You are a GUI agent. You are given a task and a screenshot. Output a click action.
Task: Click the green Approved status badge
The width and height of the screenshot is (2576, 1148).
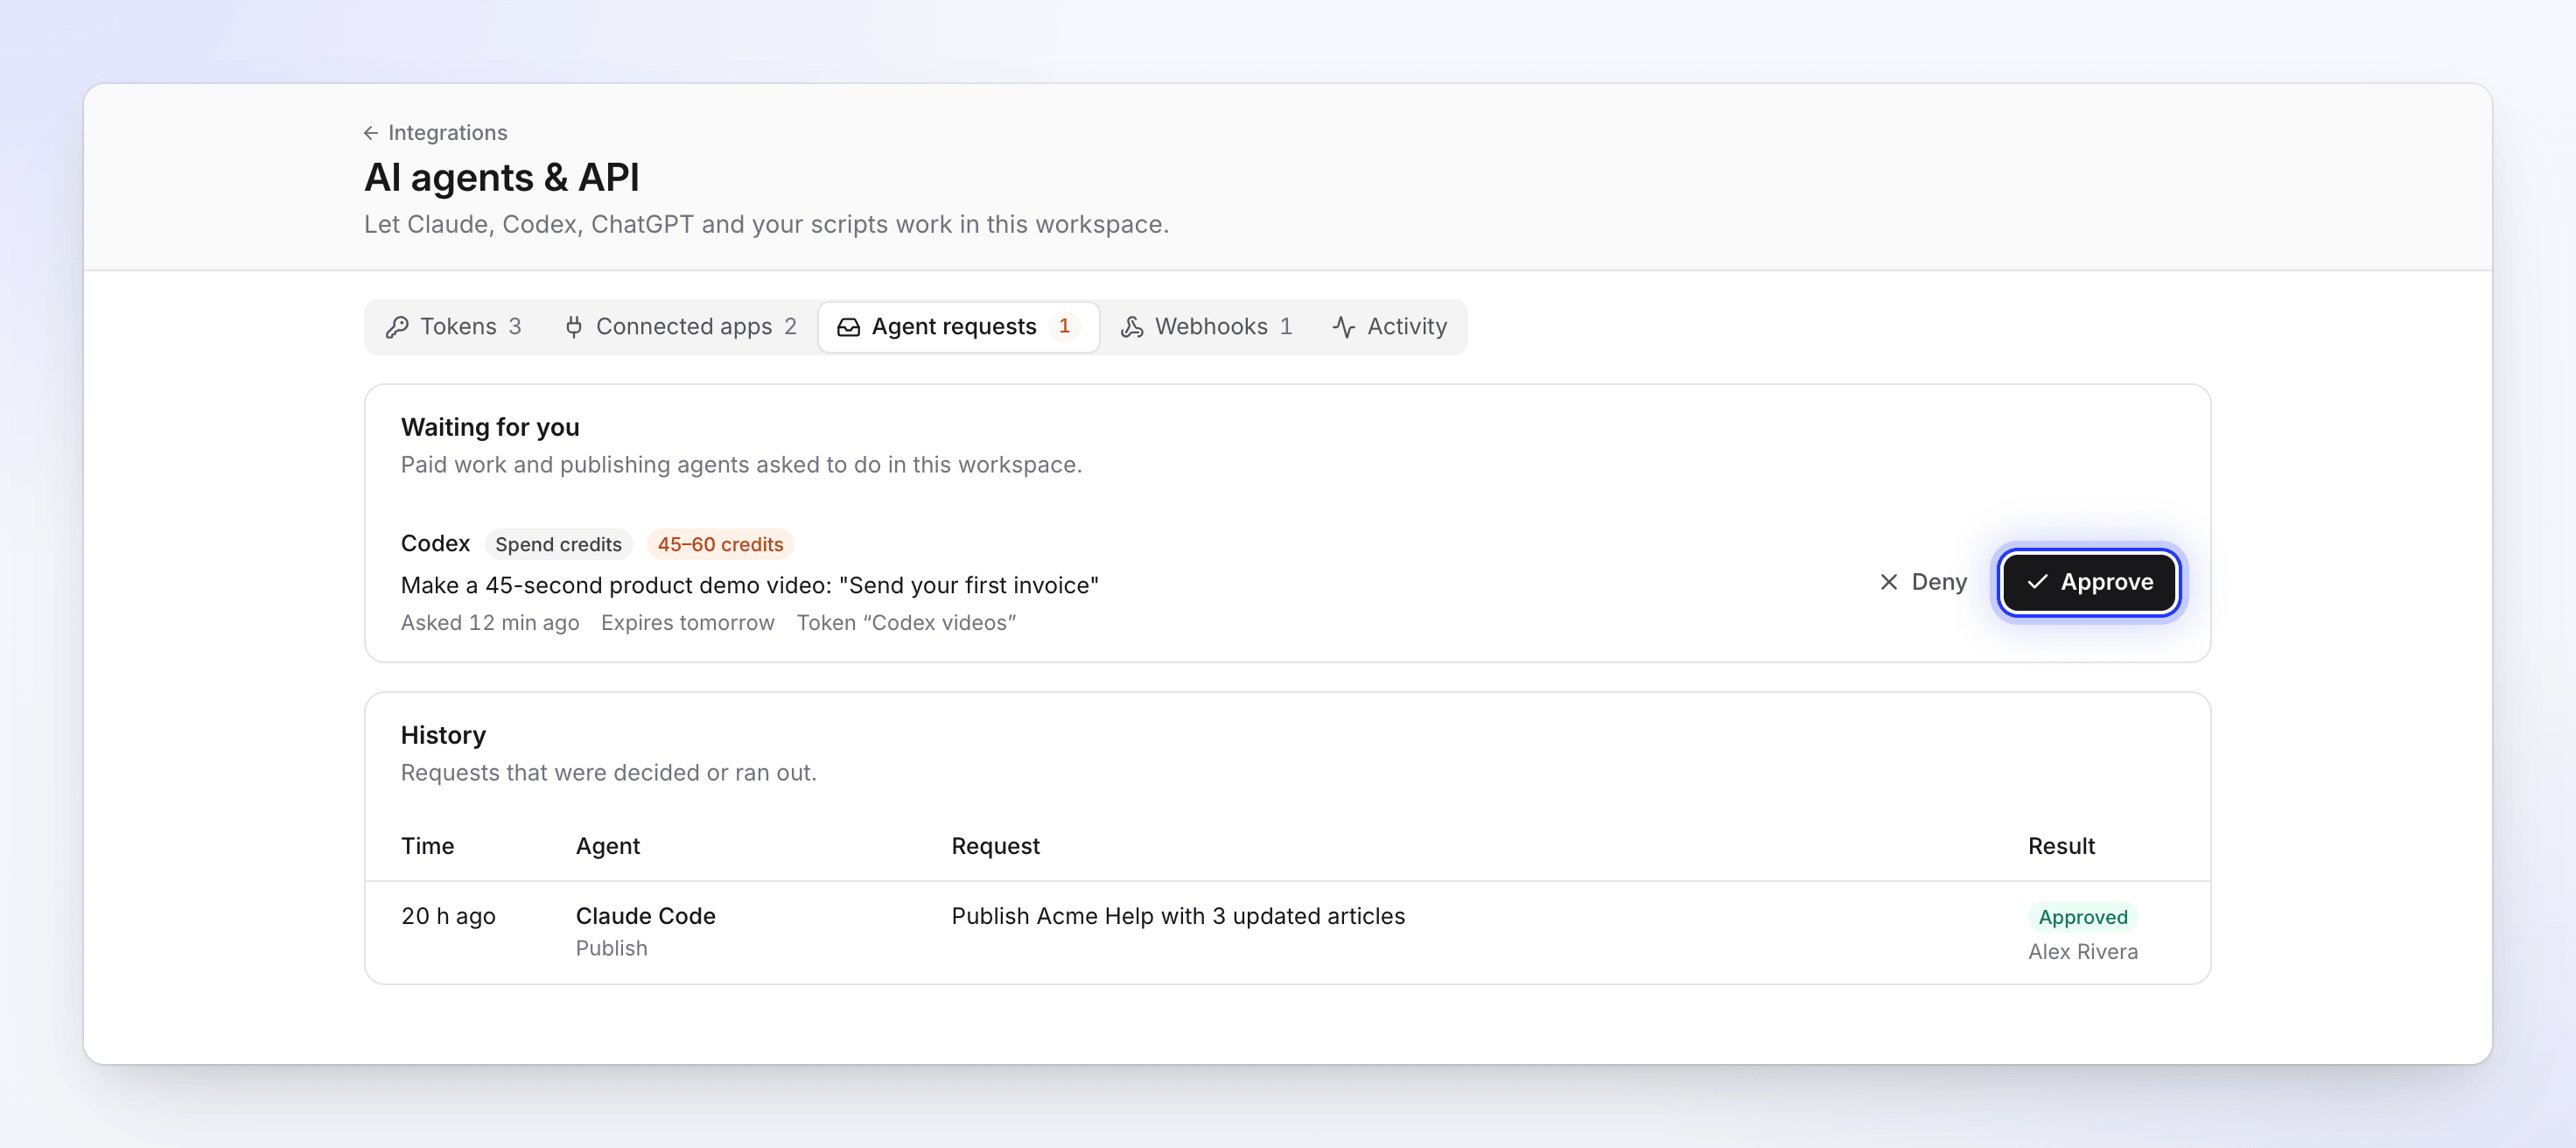tap(2082, 917)
